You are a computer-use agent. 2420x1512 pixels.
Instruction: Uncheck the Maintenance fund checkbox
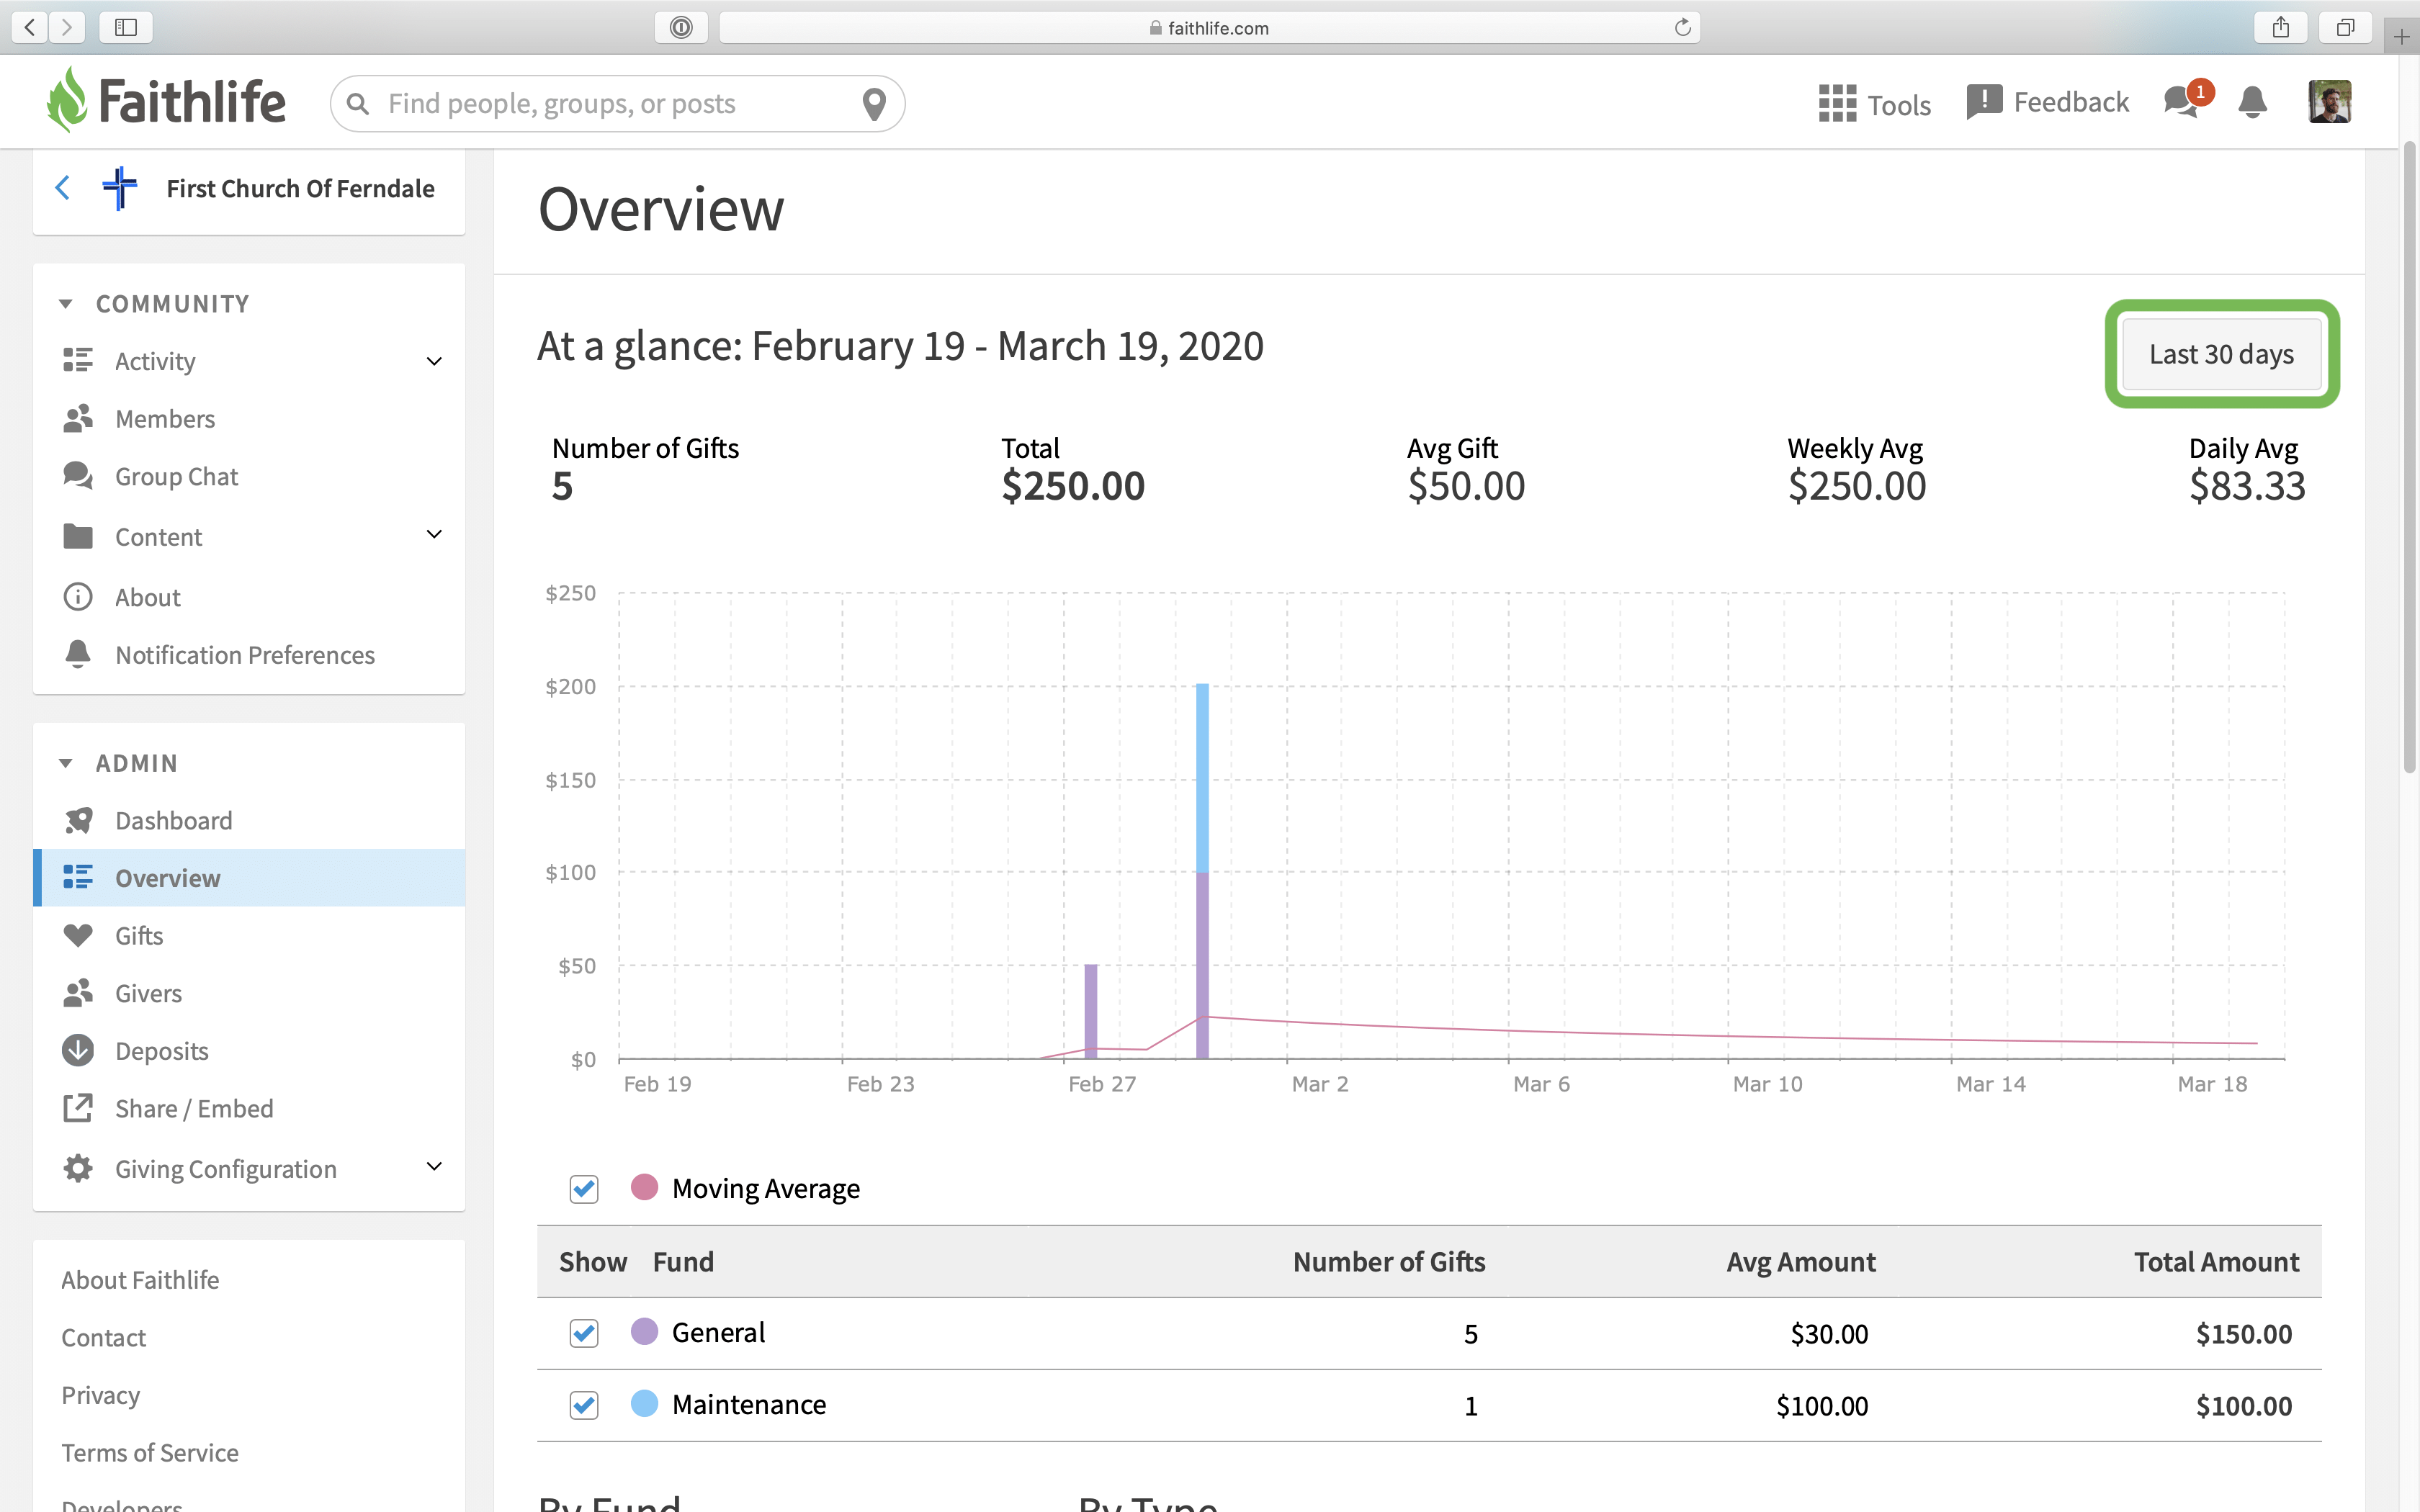pyautogui.click(x=584, y=1405)
